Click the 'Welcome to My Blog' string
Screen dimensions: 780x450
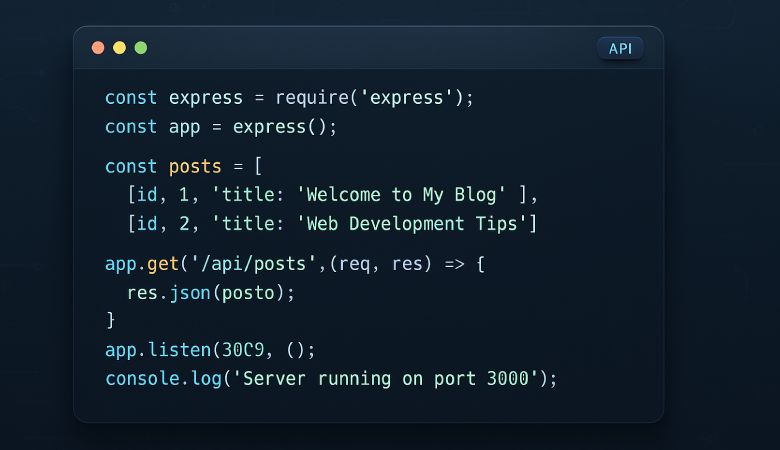click(x=401, y=195)
